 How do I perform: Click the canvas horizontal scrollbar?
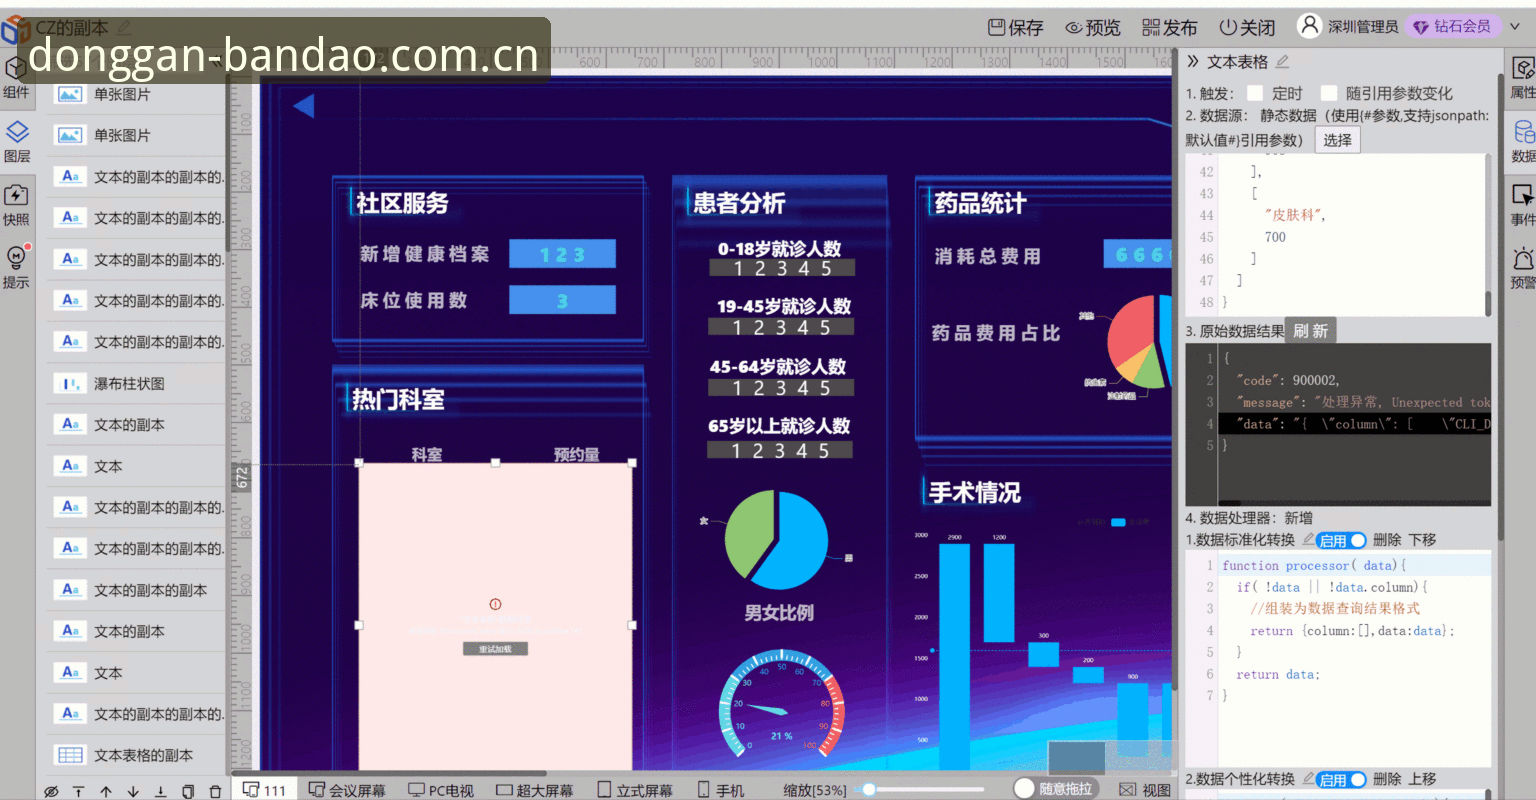390,773
